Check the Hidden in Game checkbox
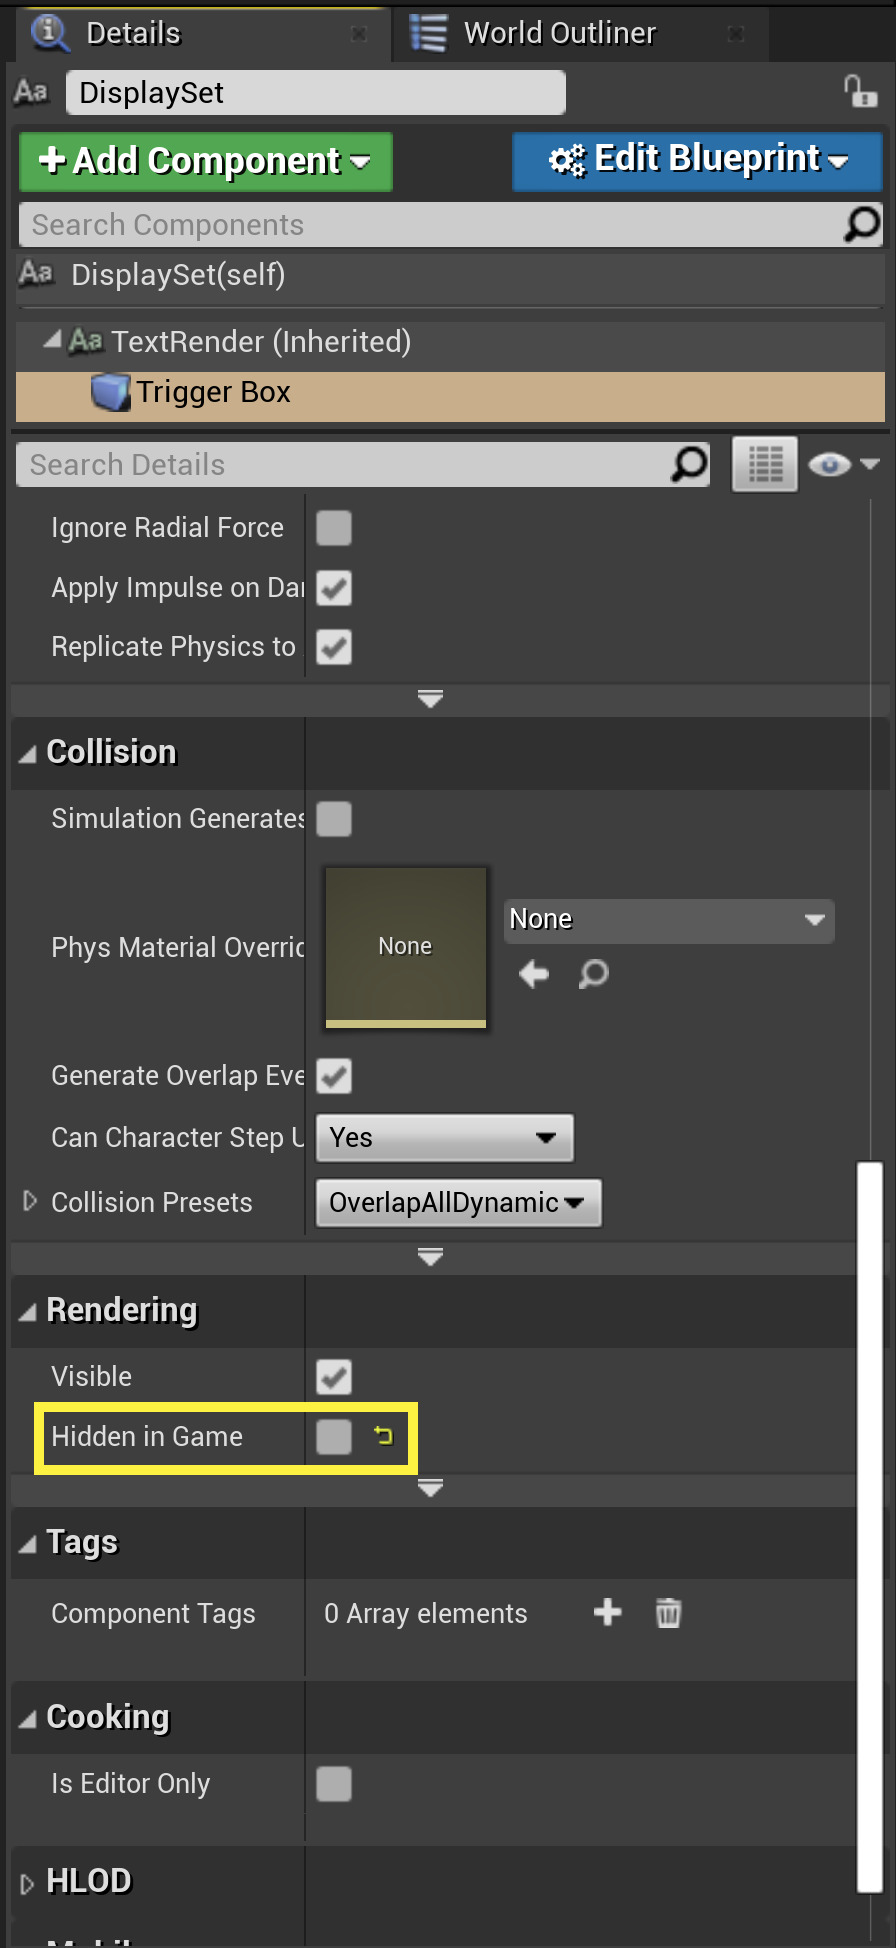Image resolution: width=896 pixels, height=1948 pixels. [334, 1437]
